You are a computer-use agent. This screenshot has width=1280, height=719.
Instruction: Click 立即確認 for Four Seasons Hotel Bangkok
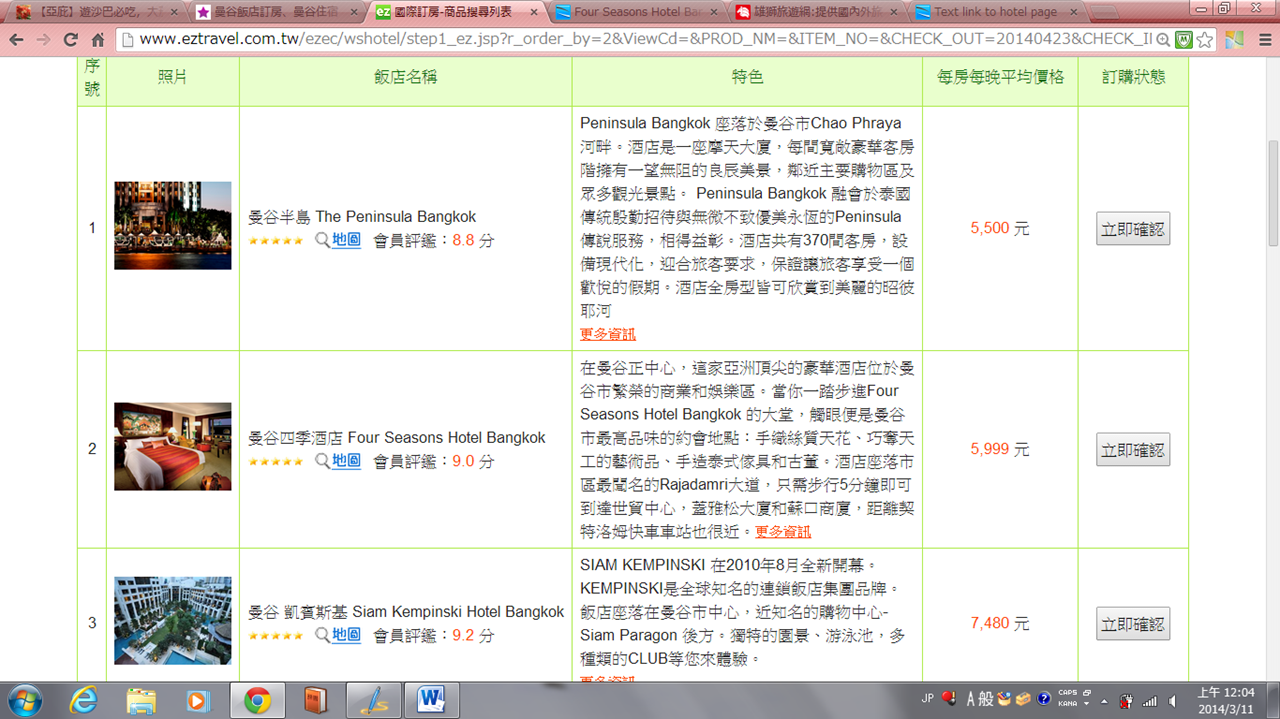point(1133,450)
